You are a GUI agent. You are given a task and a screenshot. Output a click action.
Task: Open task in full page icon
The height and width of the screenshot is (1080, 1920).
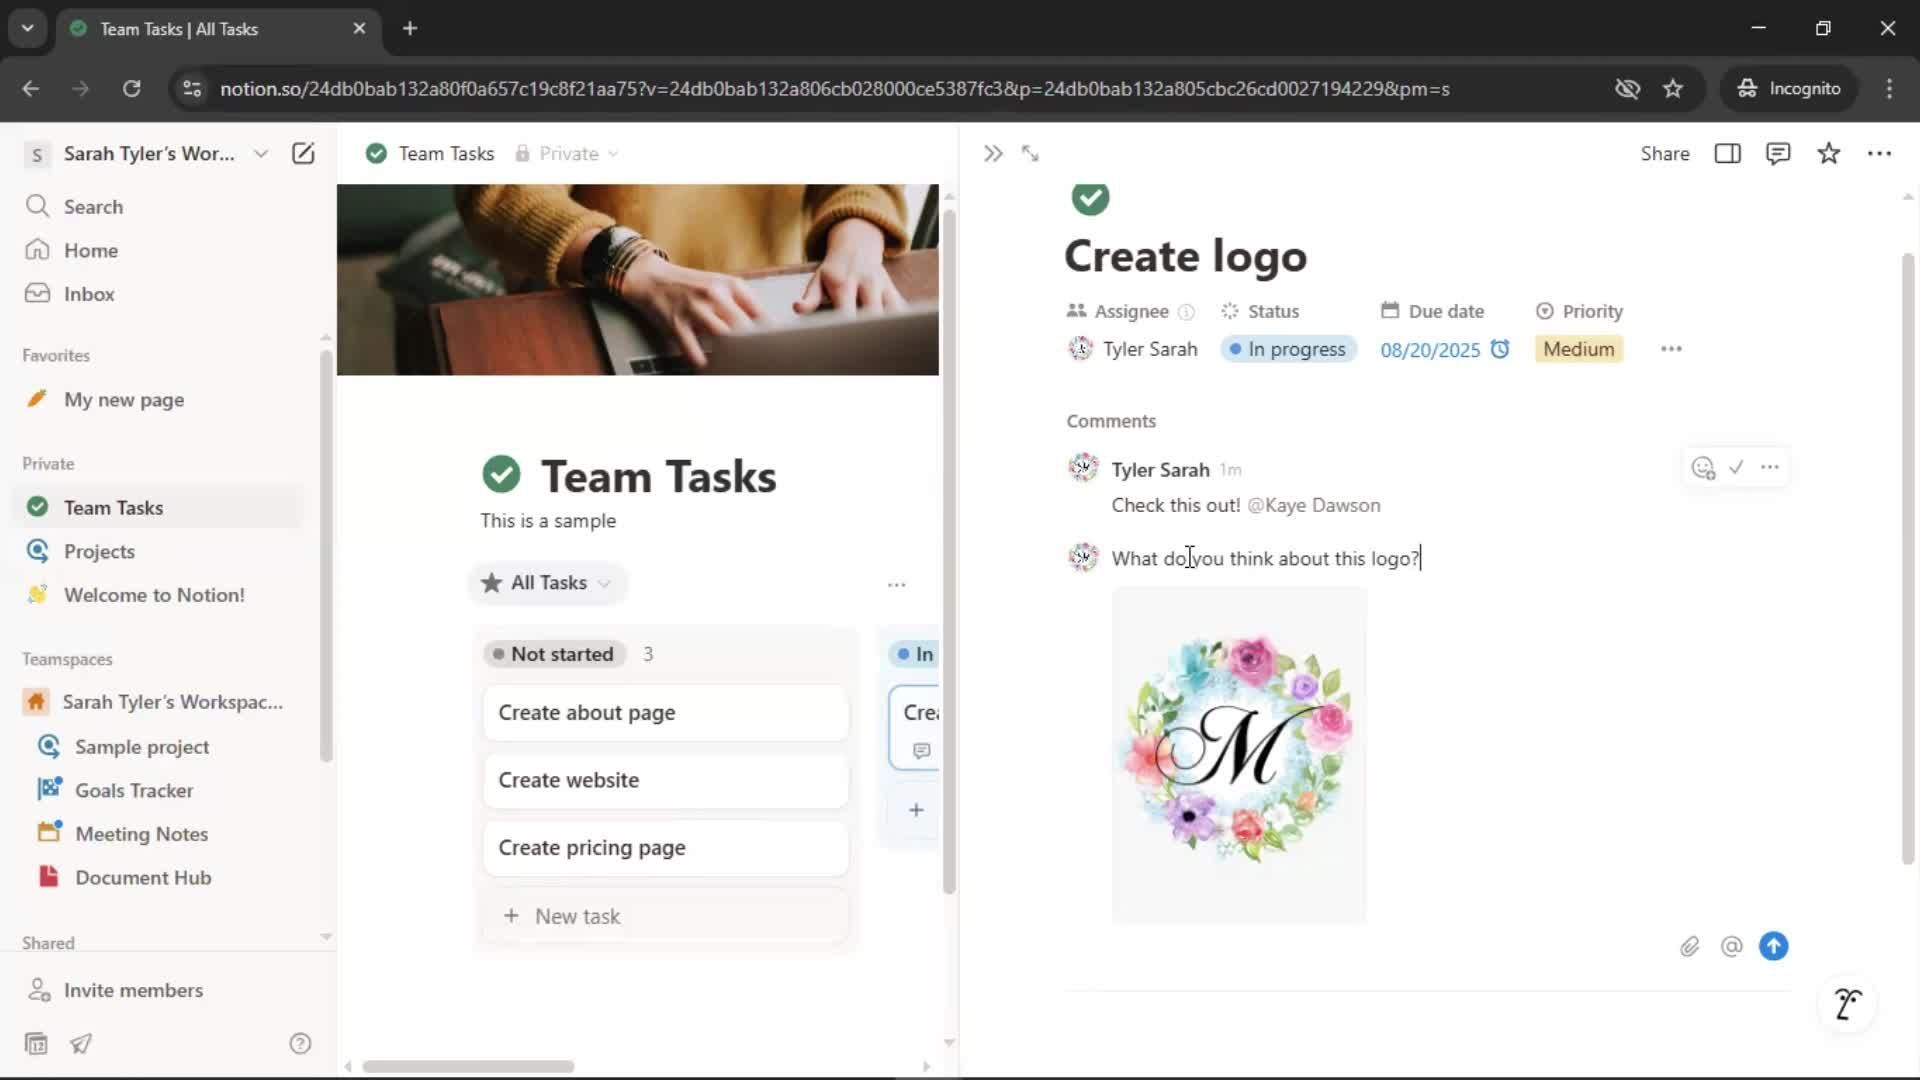[x=1030, y=153]
